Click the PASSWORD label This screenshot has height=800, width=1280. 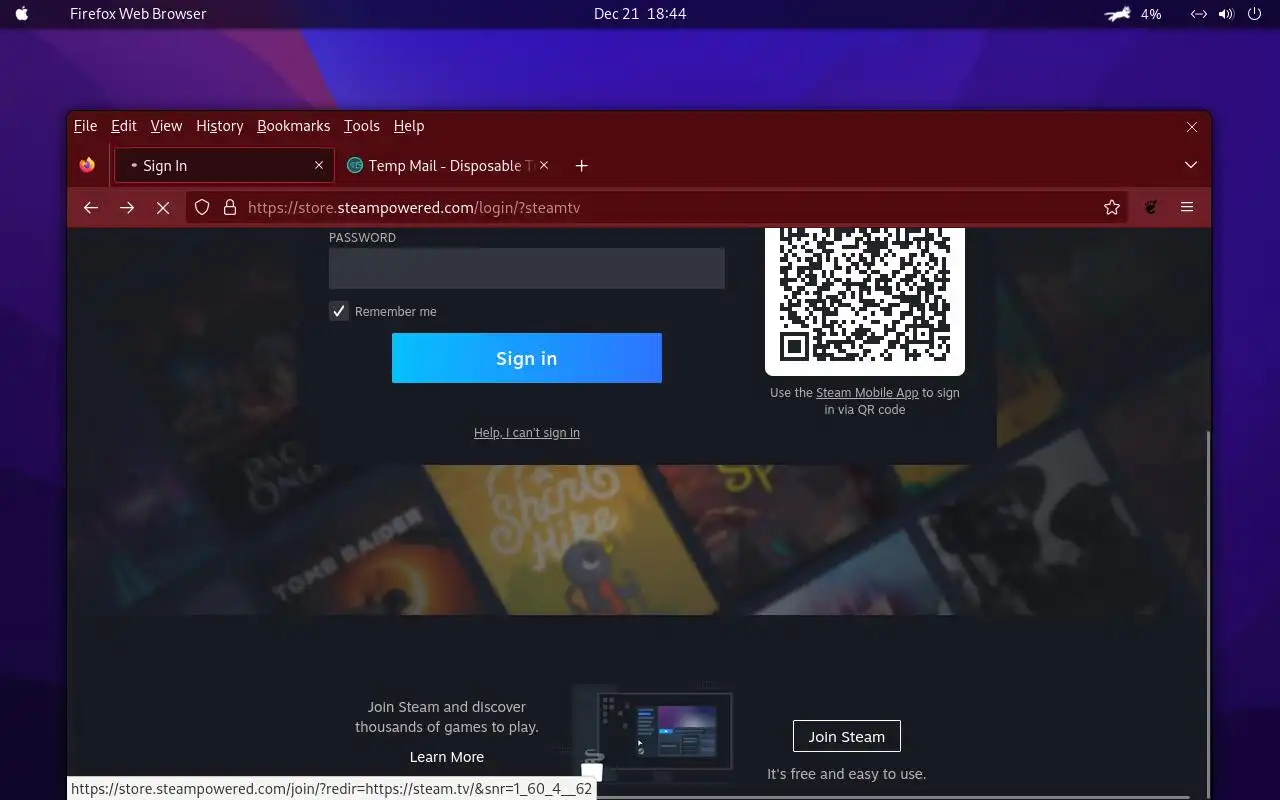pyautogui.click(x=362, y=237)
